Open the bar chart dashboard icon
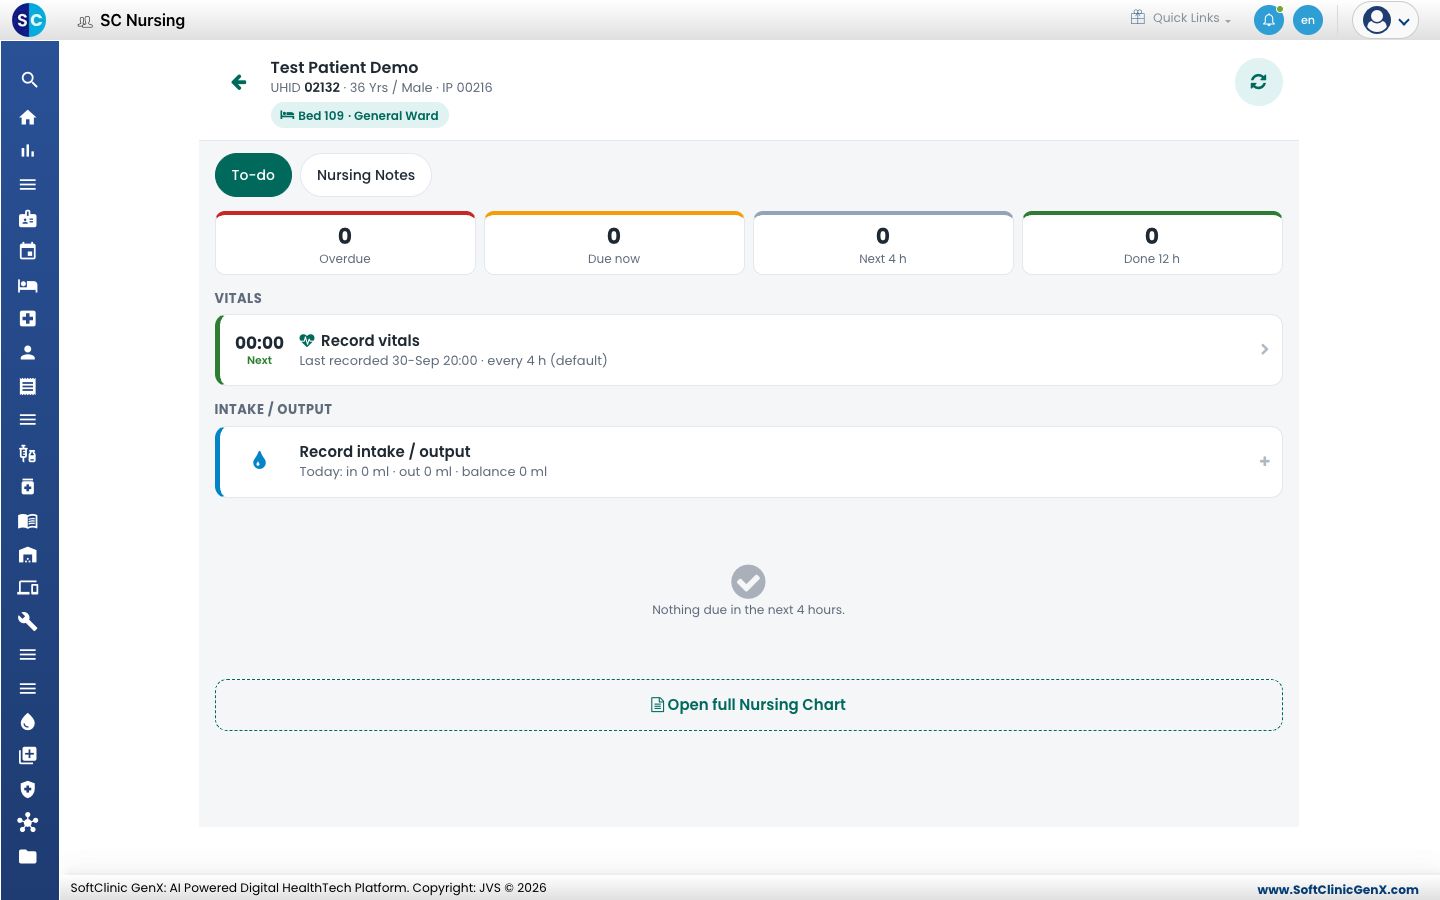1440x900 pixels. 28,151
